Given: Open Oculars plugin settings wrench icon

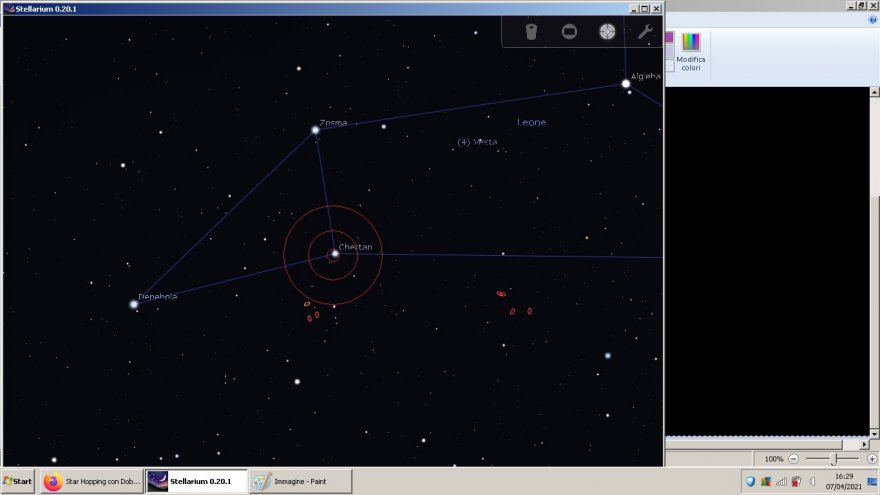Looking at the screenshot, I should (645, 31).
